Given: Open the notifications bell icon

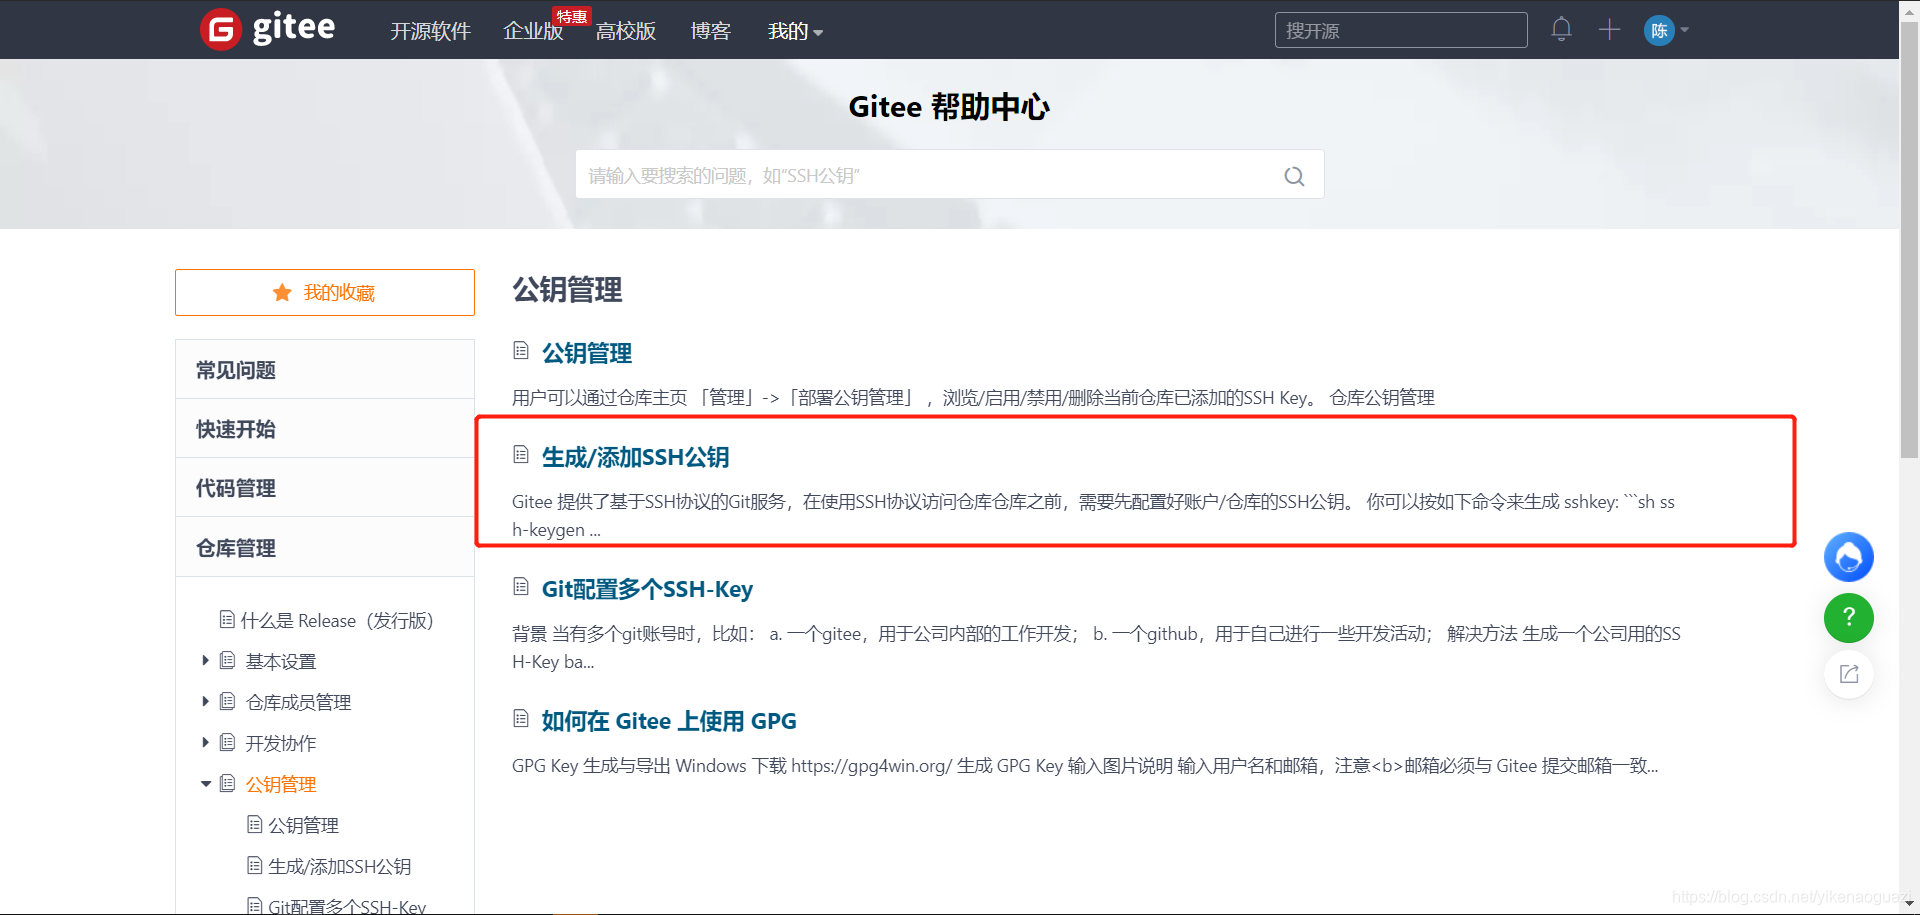Looking at the screenshot, I should 1561,29.
